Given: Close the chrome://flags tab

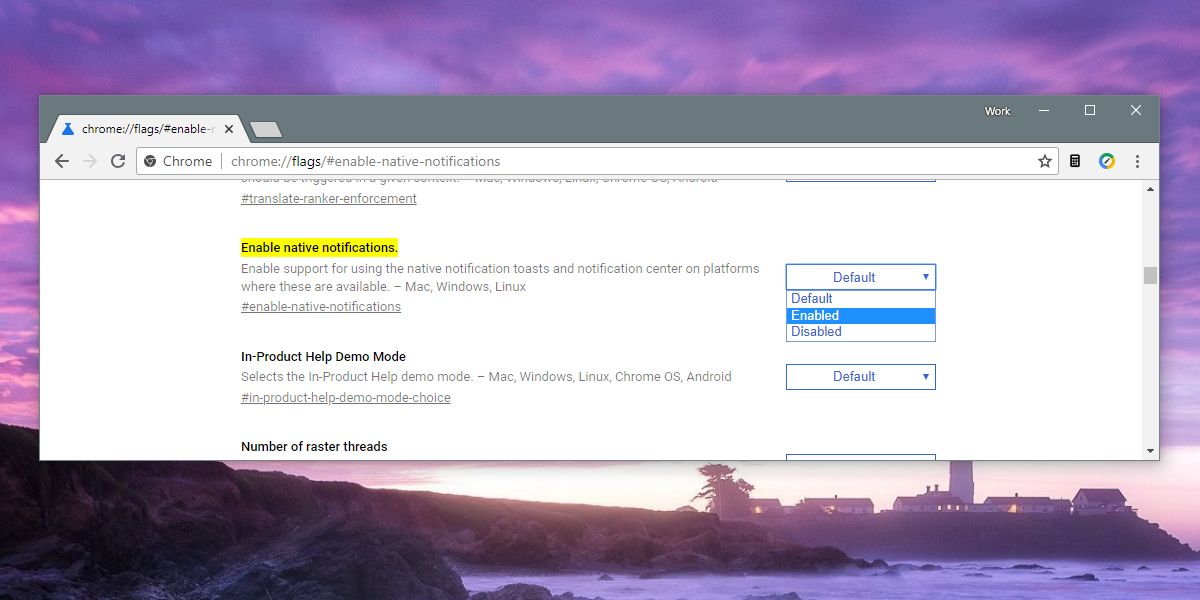Looking at the screenshot, I should point(229,130).
